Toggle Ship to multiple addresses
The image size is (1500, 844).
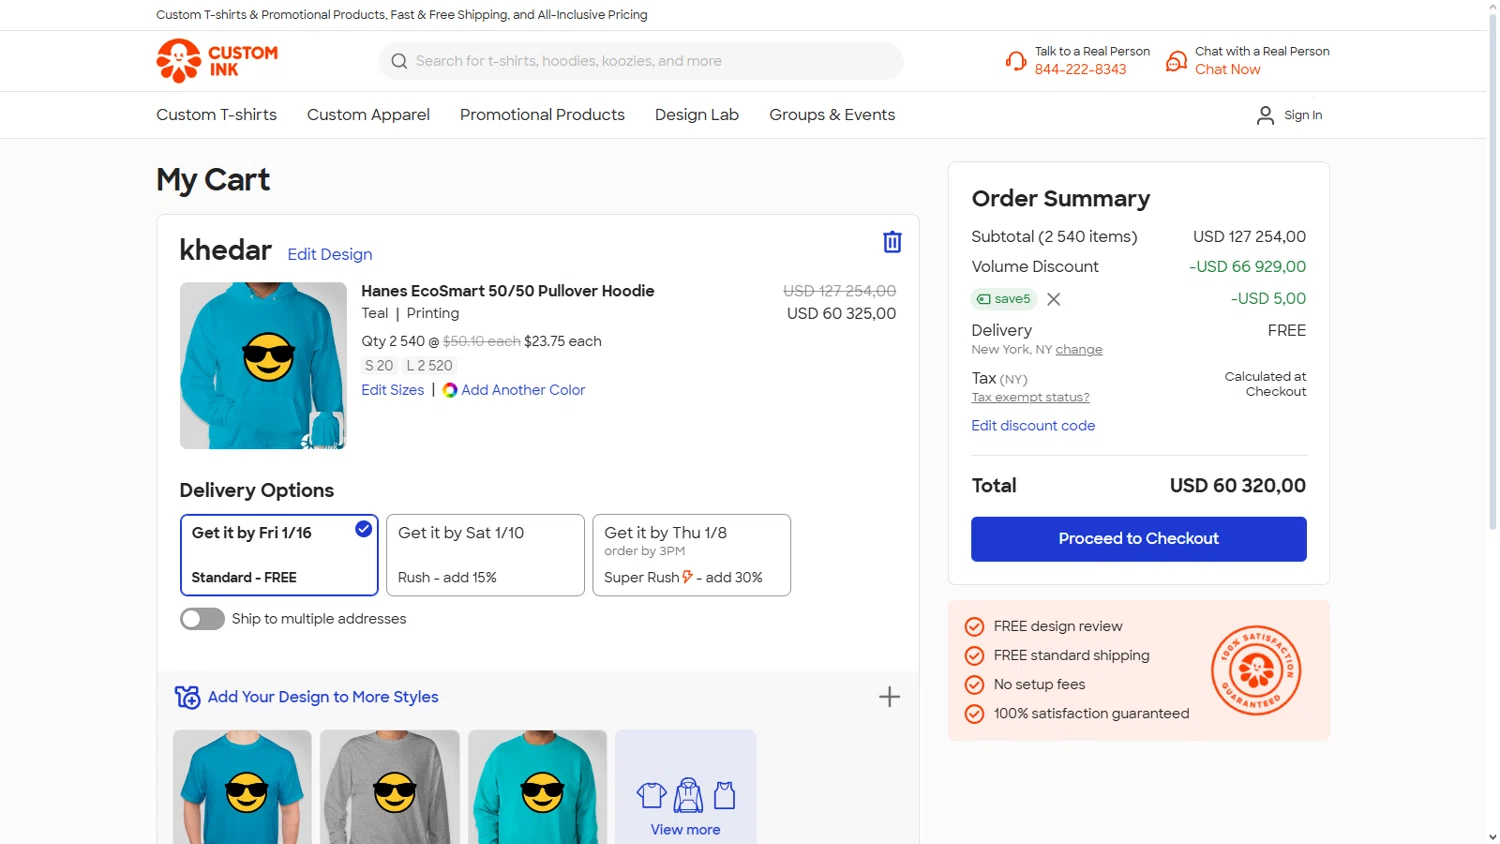[202, 619]
